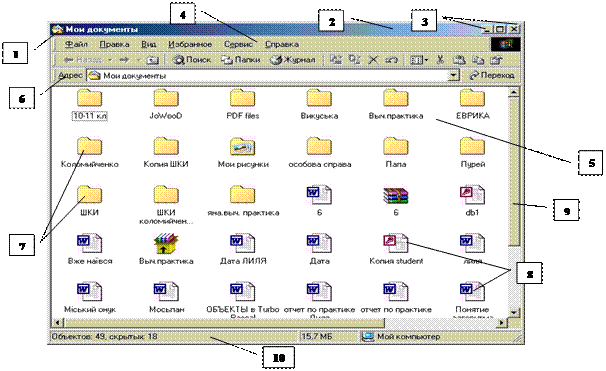Select the Копия ШКИ folder
The image size is (606, 371).
tap(166, 153)
